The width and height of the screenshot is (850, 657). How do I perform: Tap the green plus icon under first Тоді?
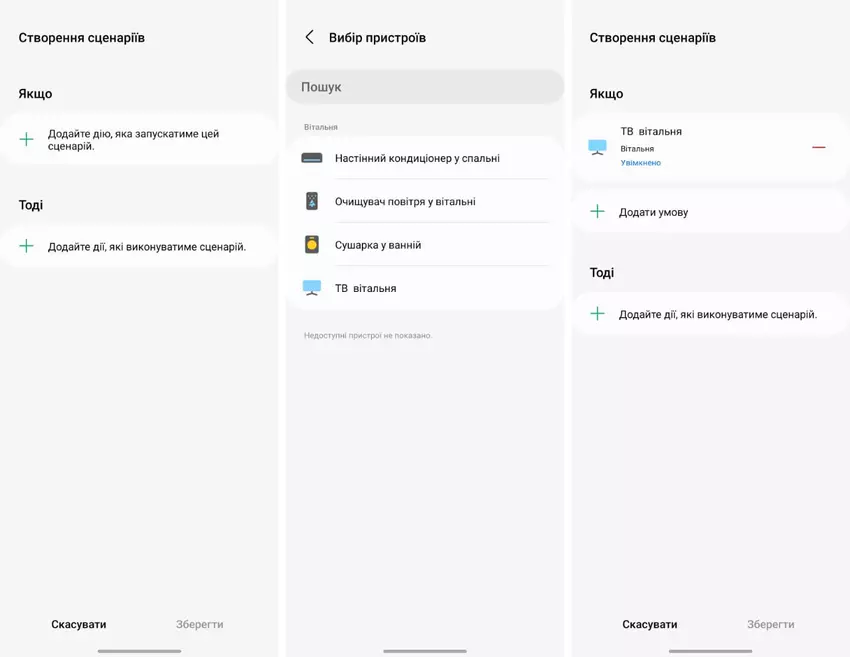pos(27,246)
